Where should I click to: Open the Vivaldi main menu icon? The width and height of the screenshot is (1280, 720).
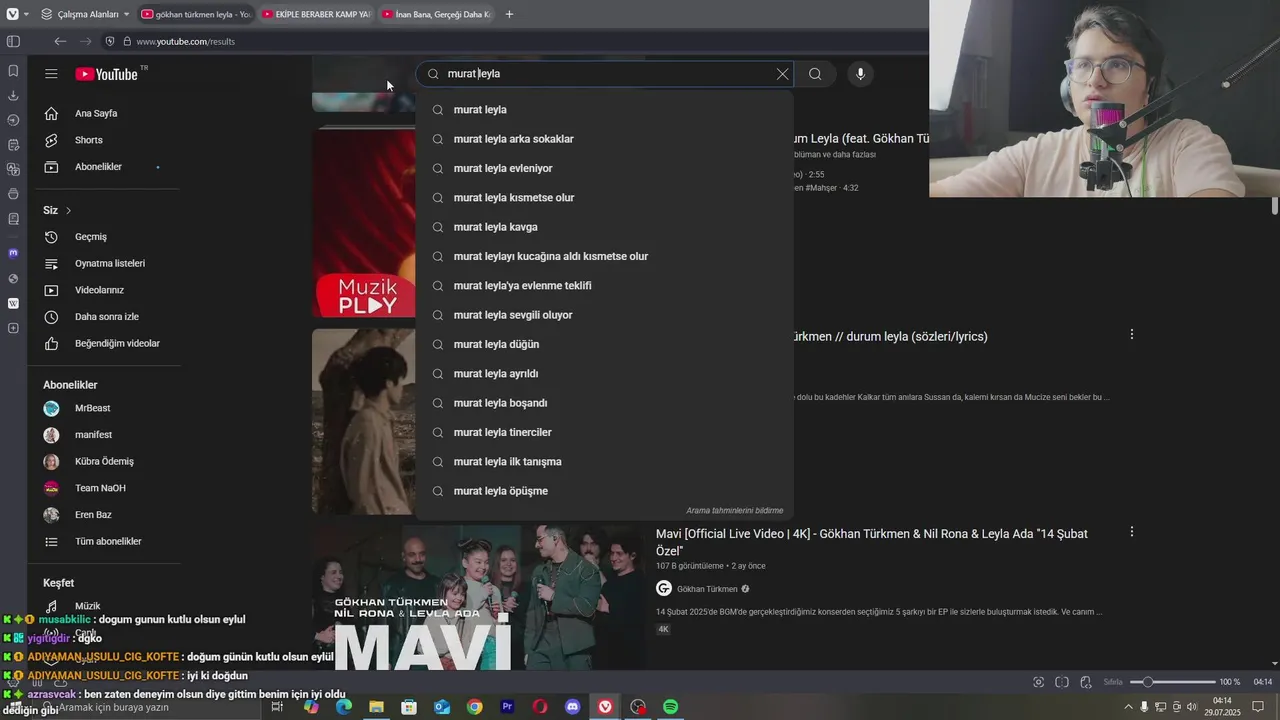tap(12, 14)
